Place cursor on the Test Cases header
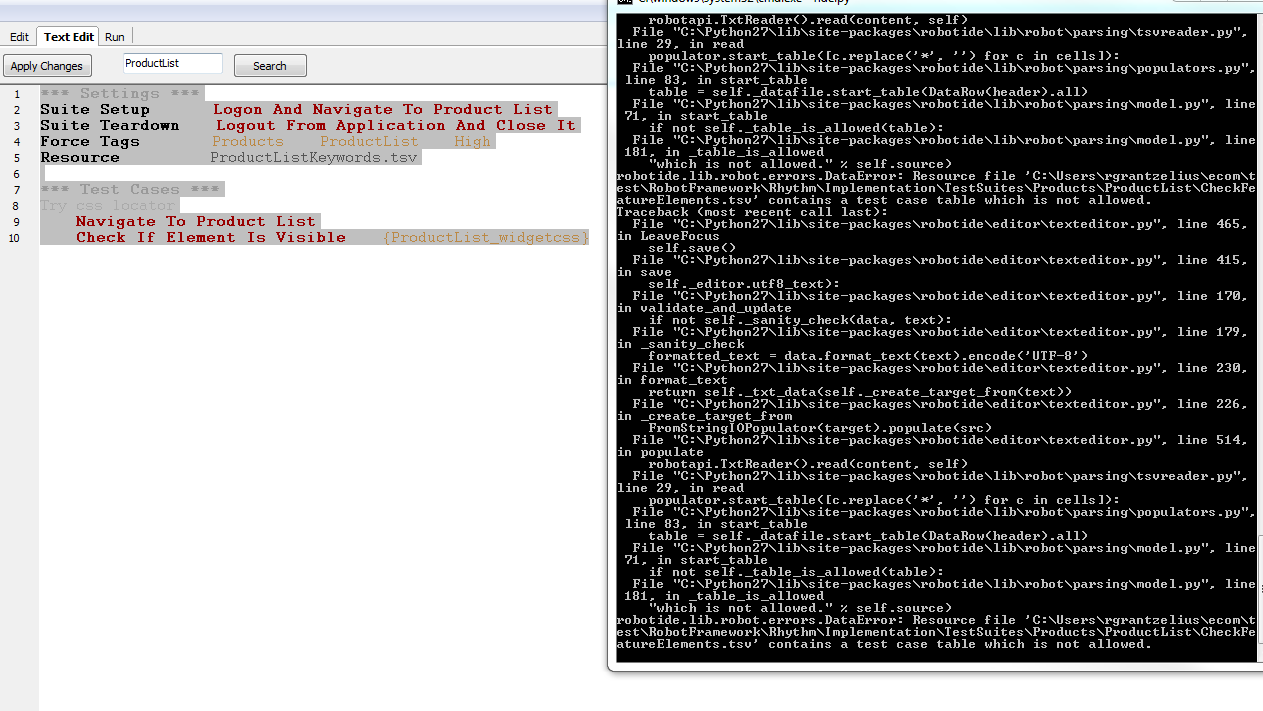Image resolution: width=1263 pixels, height=711 pixels. 130,190
